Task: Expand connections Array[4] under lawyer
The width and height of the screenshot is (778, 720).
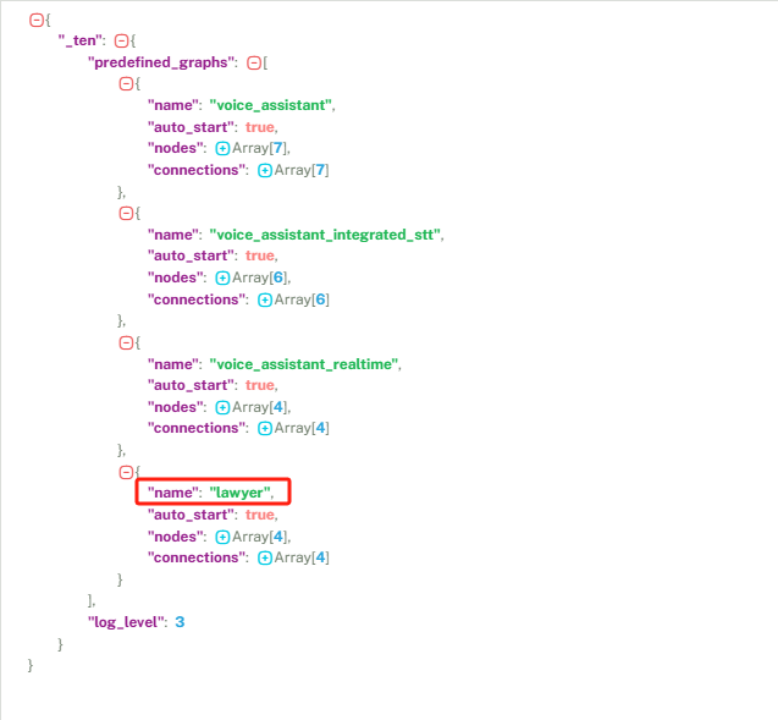Action: (x=265, y=558)
